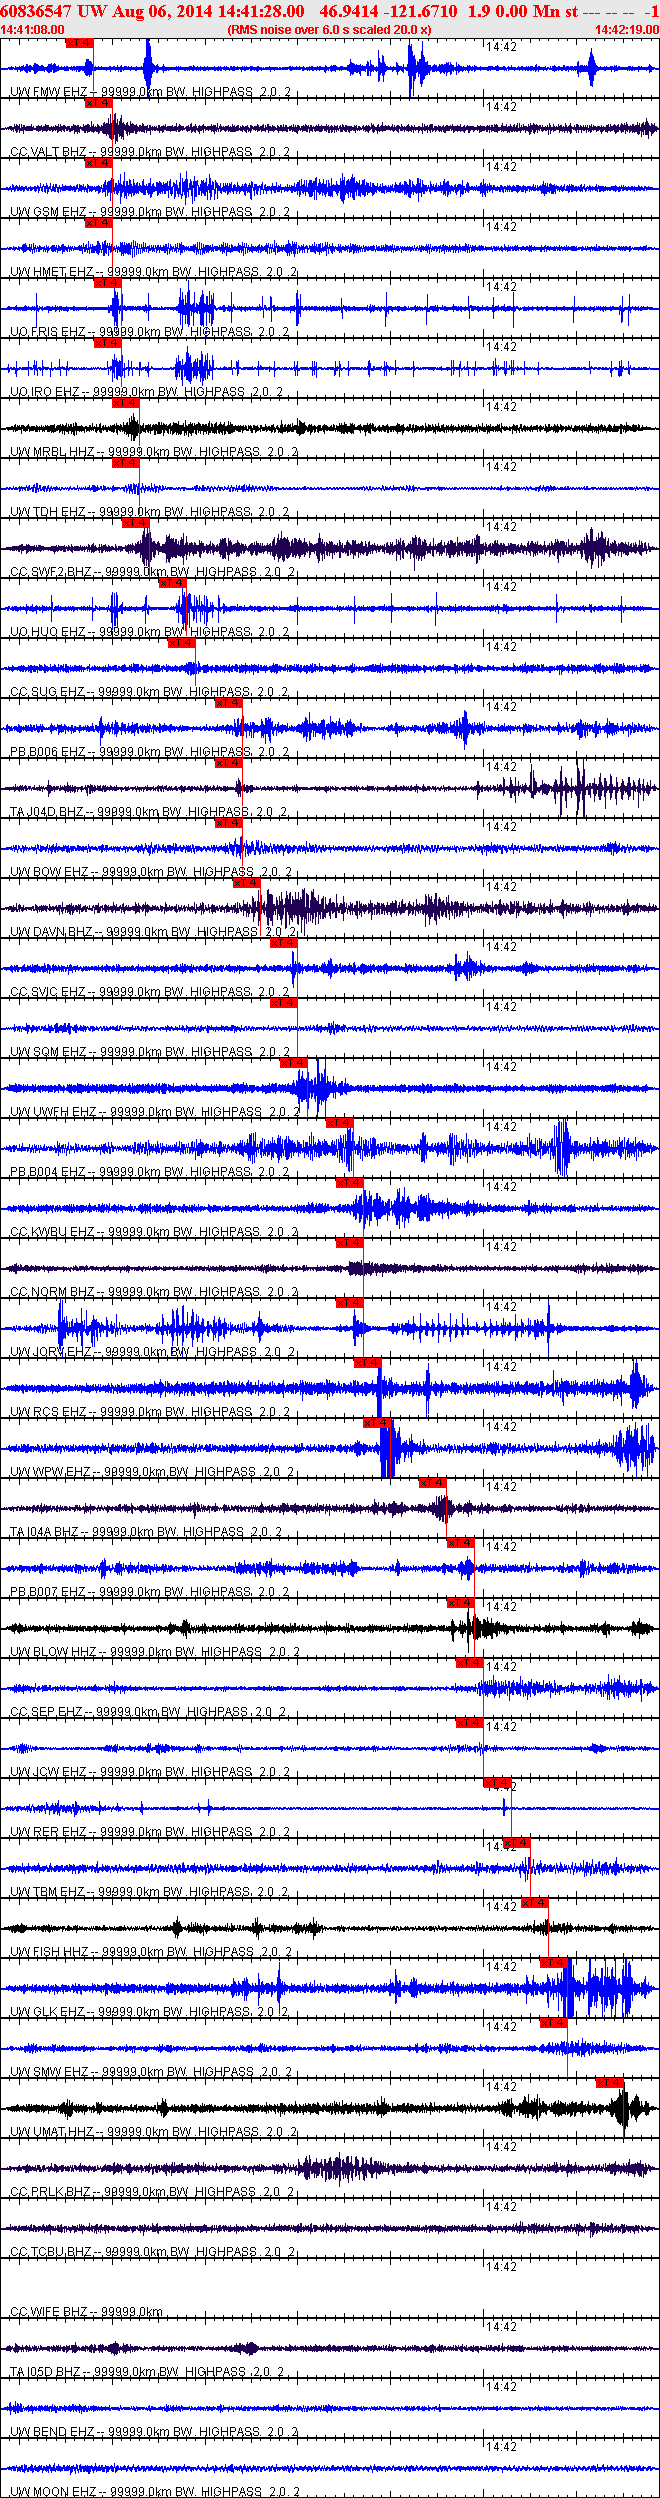Click the CC SUG EHZ station label
Viewport: 660px width, 2498px height.
tap(150, 692)
